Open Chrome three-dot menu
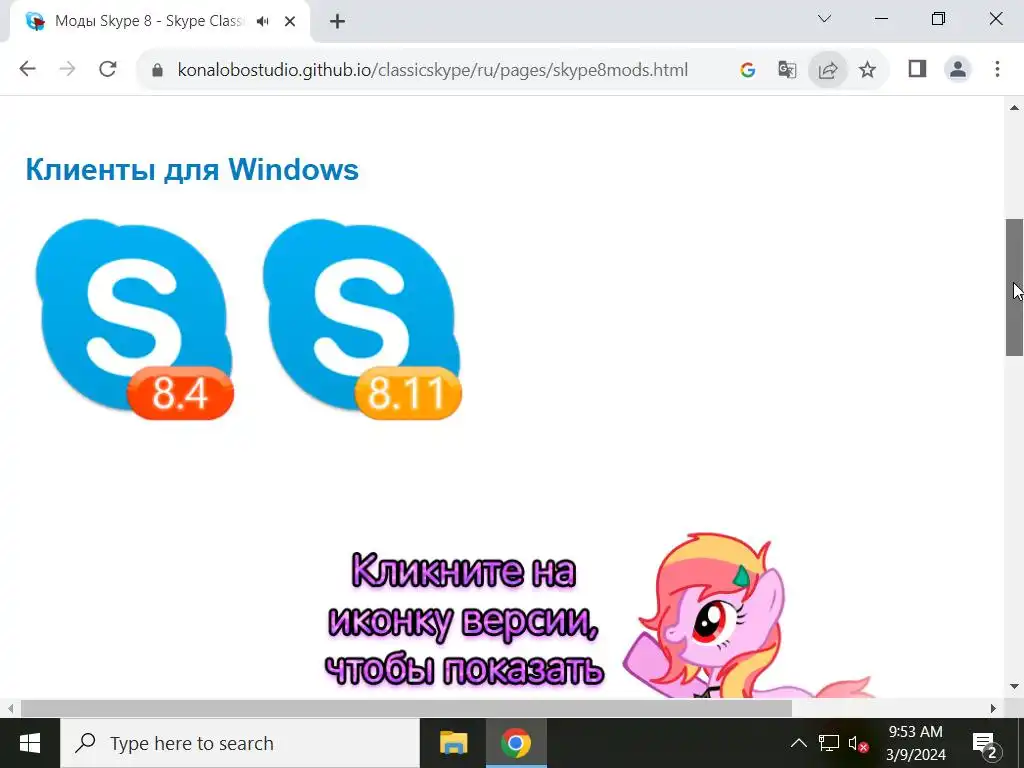 (x=997, y=69)
